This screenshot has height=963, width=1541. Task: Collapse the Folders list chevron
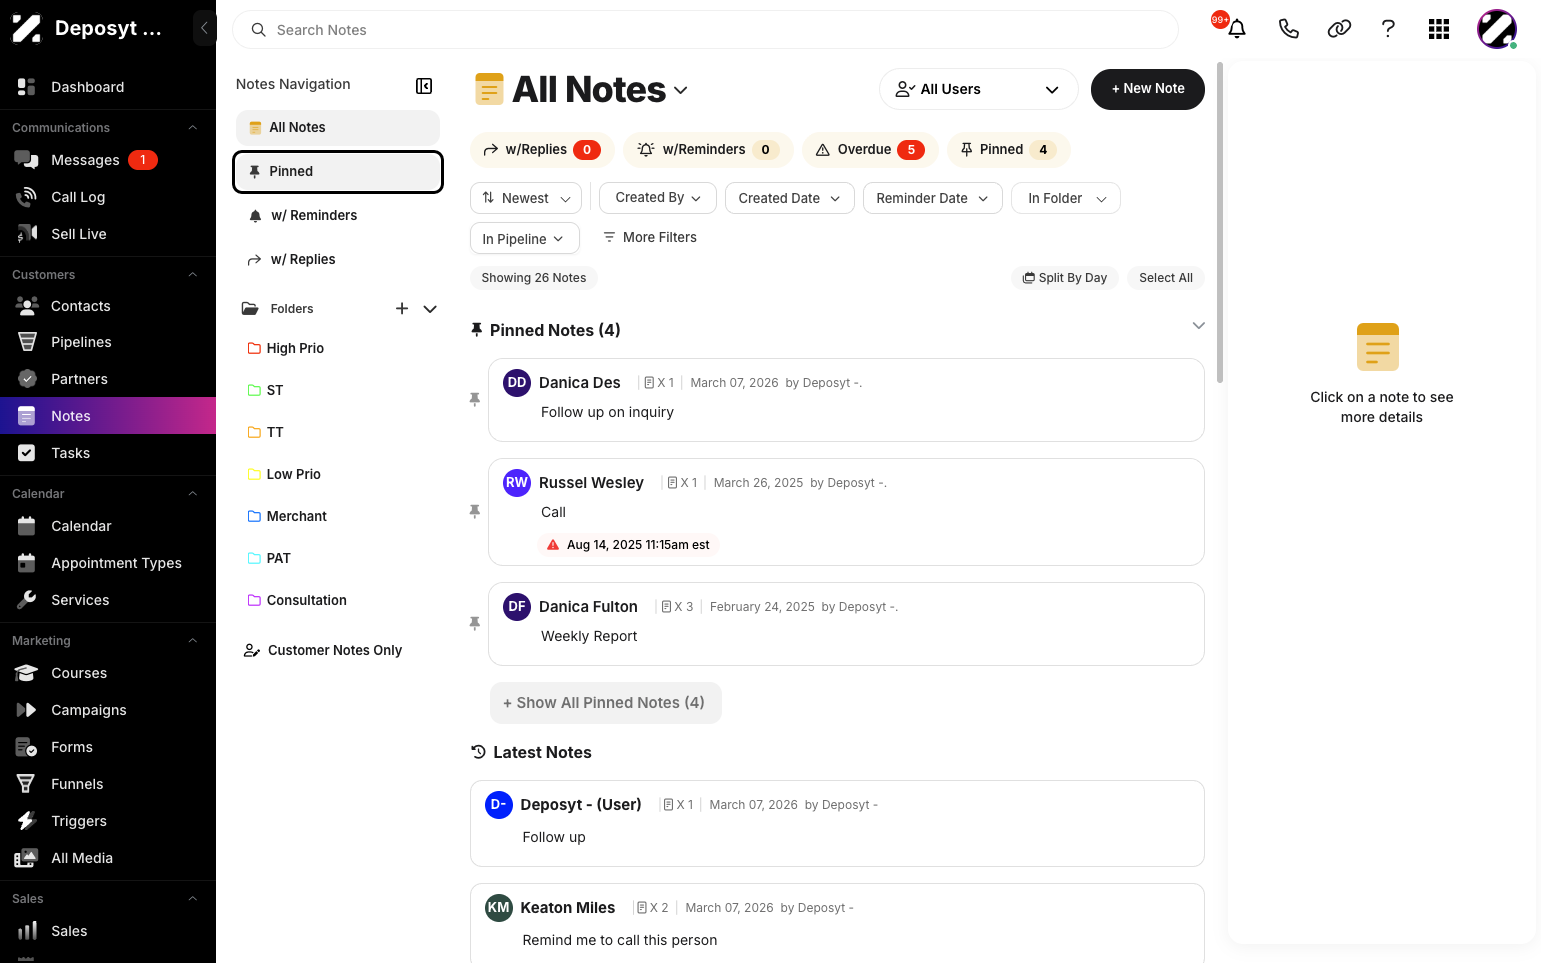click(x=430, y=309)
